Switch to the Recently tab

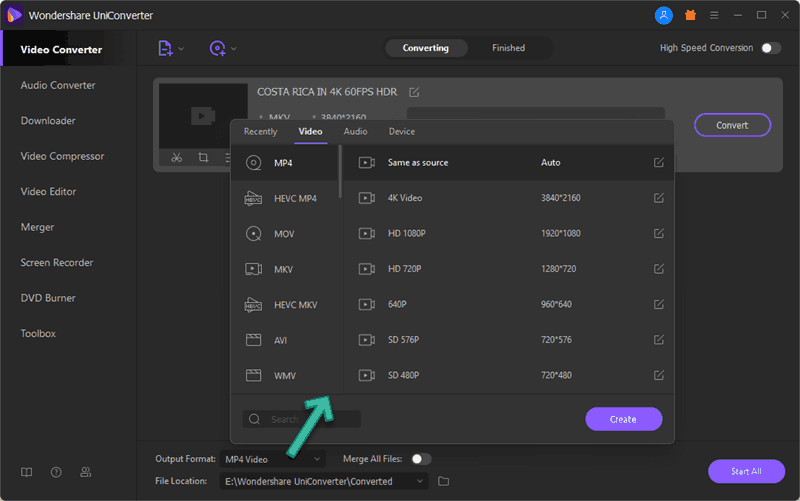tap(260, 132)
